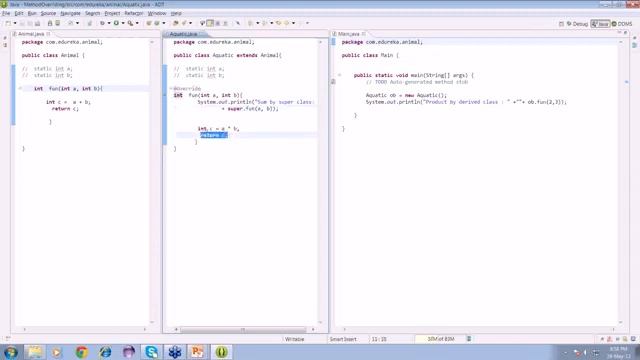Image resolution: width=640 pixels, height=360 pixels.
Task: Switch to the Animal.java editor tab
Action: click(31, 34)
